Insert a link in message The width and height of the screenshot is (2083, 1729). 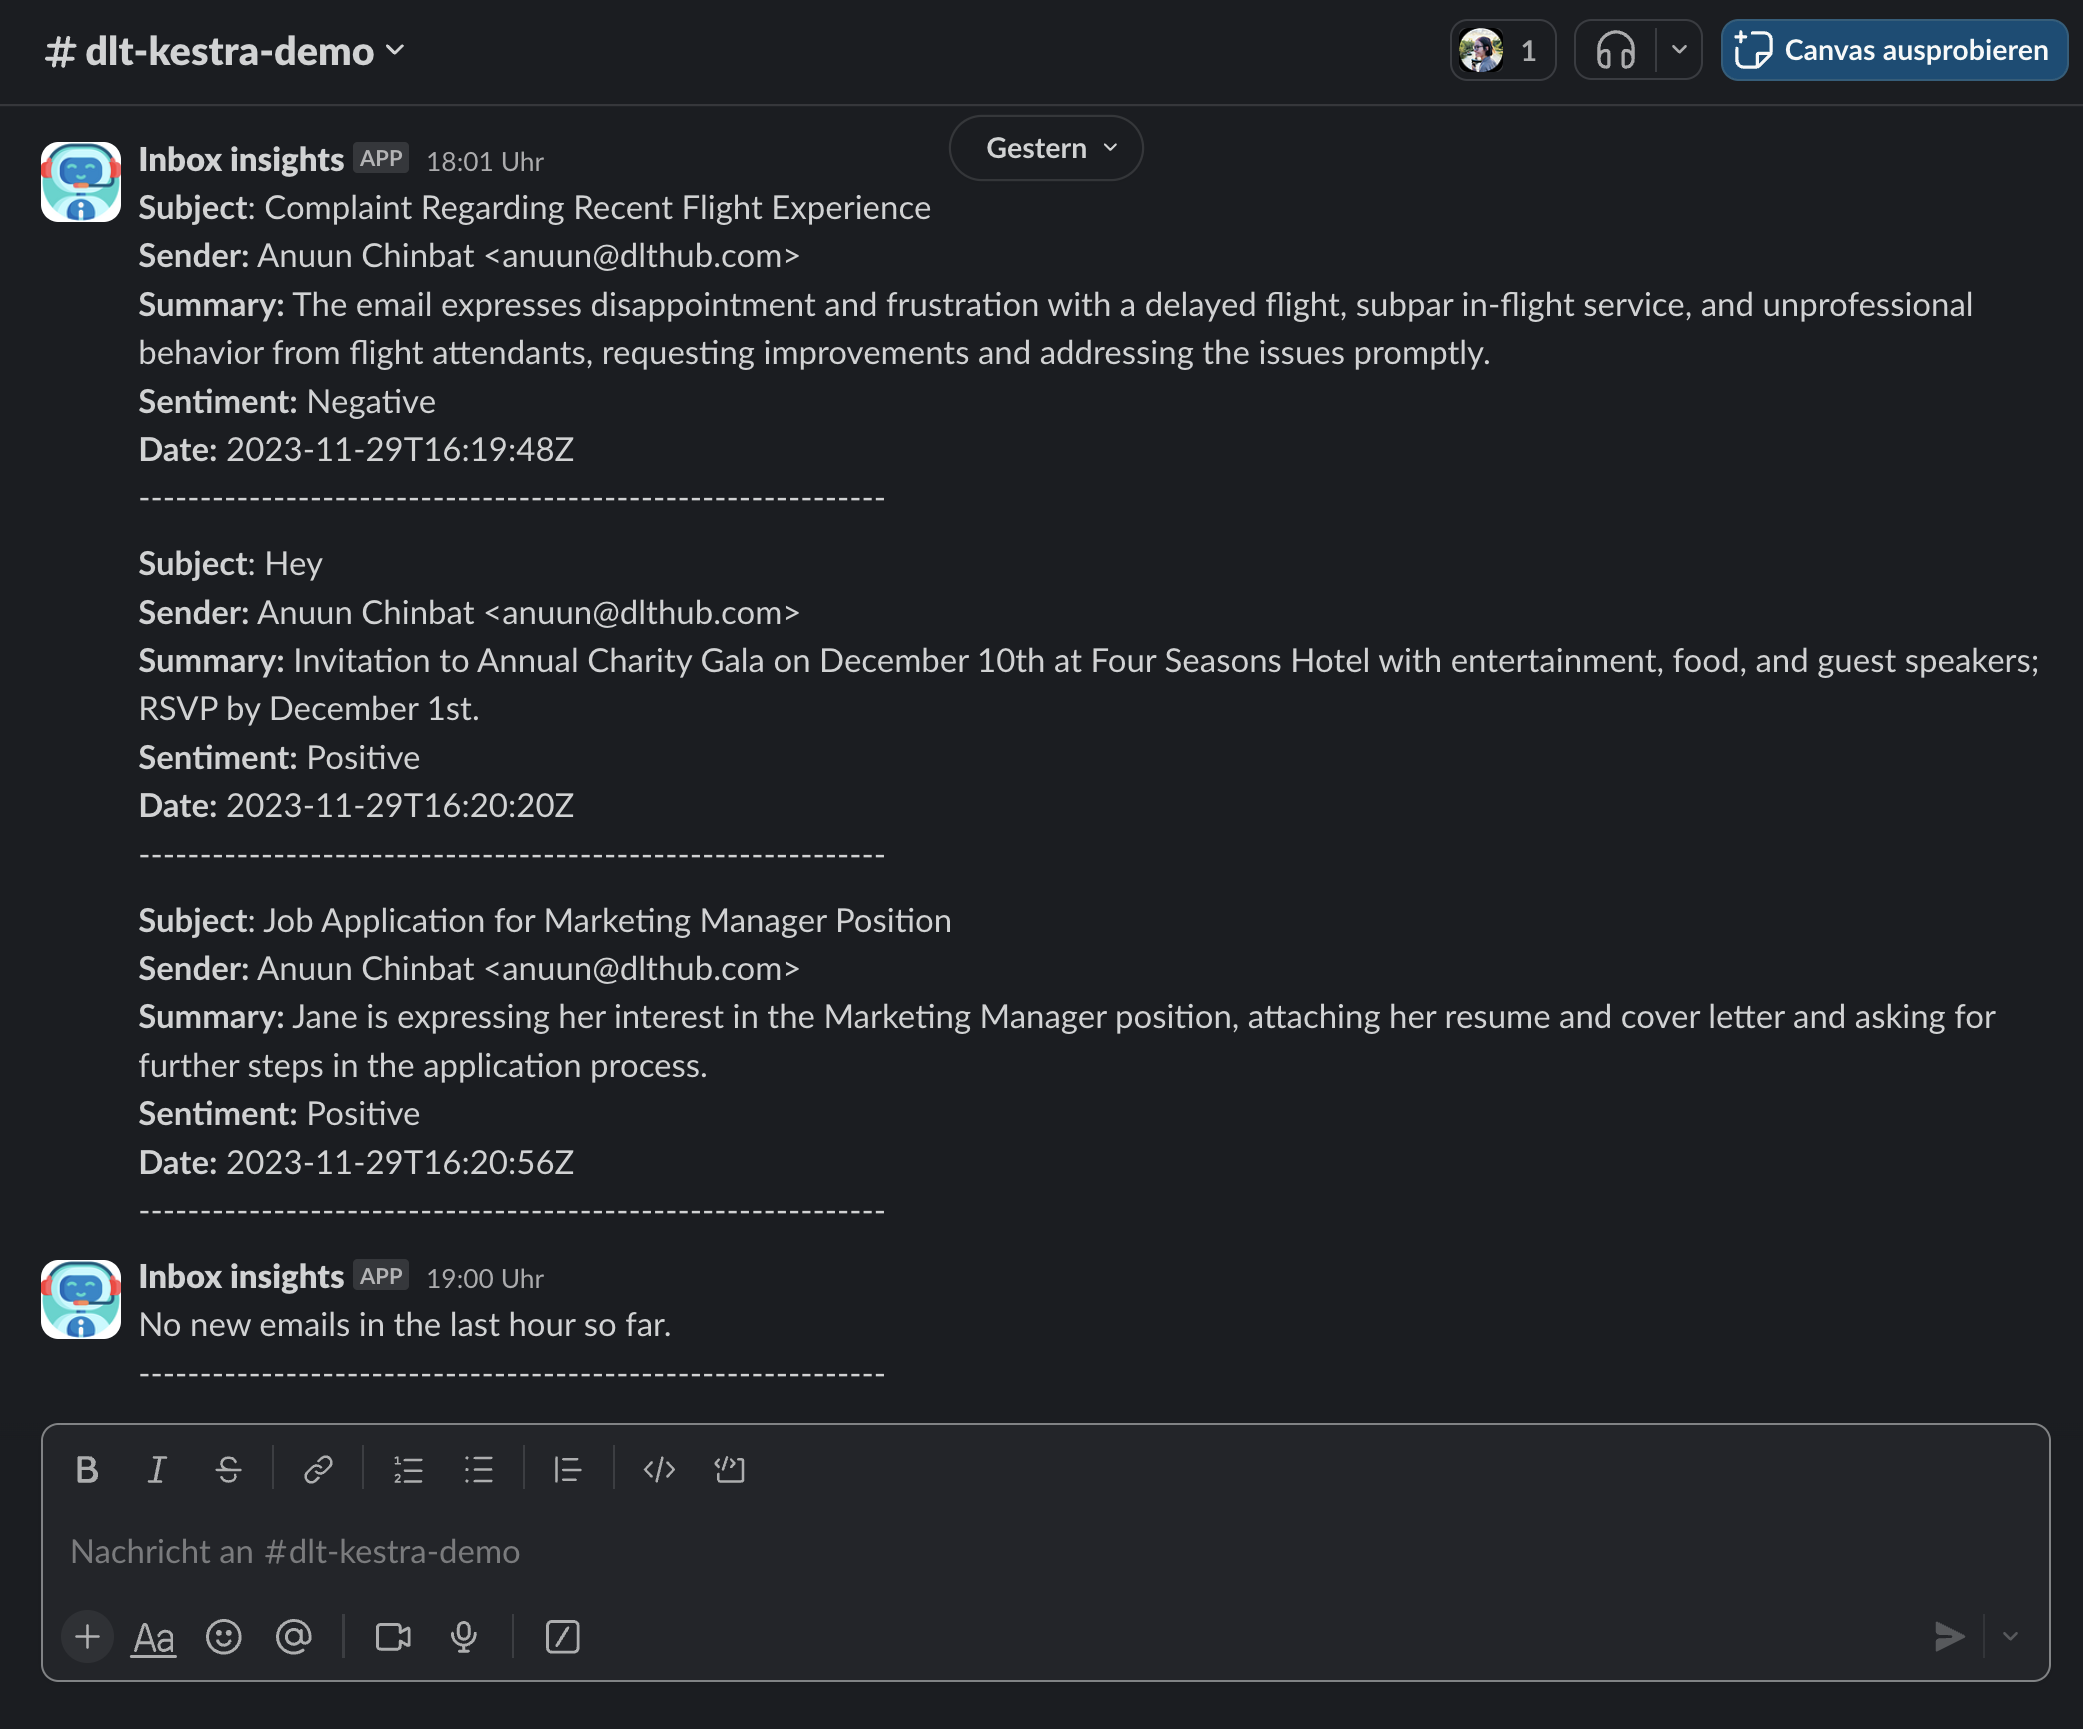click(x=318, y=1469)
